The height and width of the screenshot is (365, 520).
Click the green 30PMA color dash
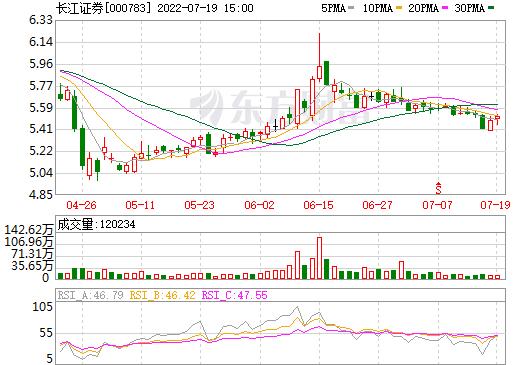click(x=491, y=8)
